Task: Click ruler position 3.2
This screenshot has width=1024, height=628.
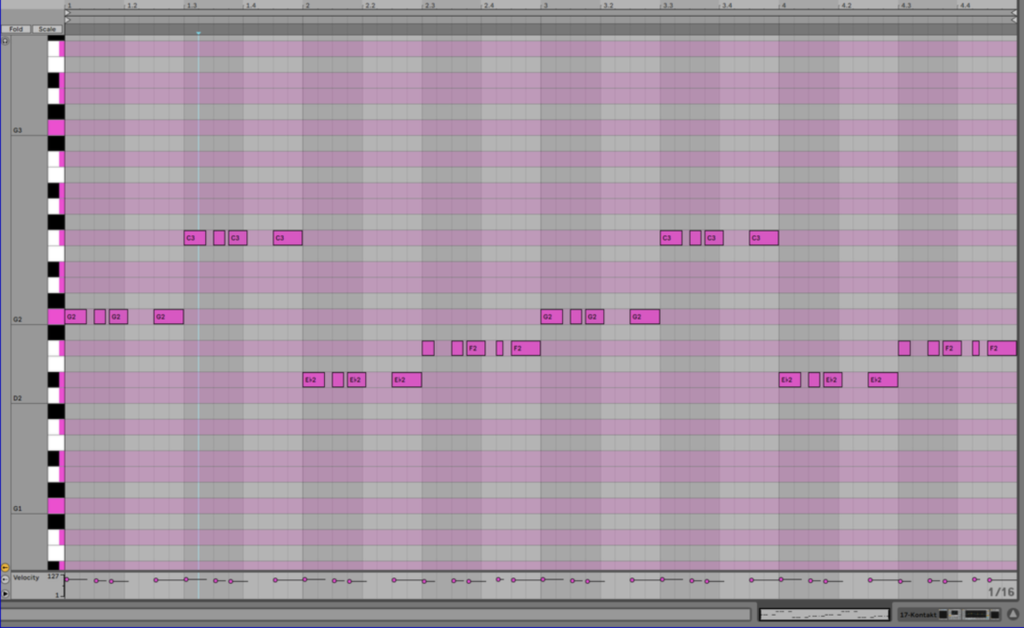Action: (x=607, y=5)
